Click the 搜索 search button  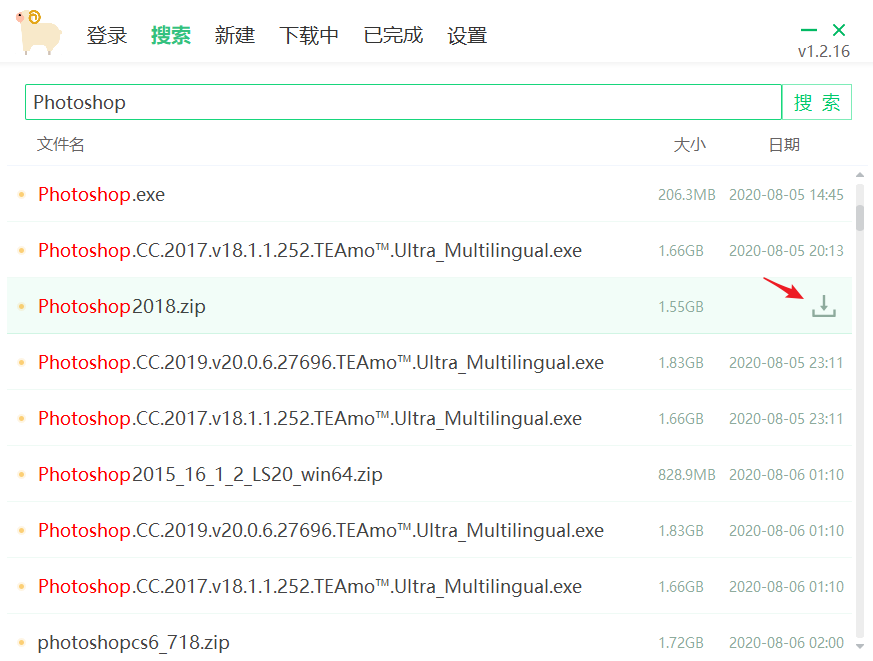(817, 102)
